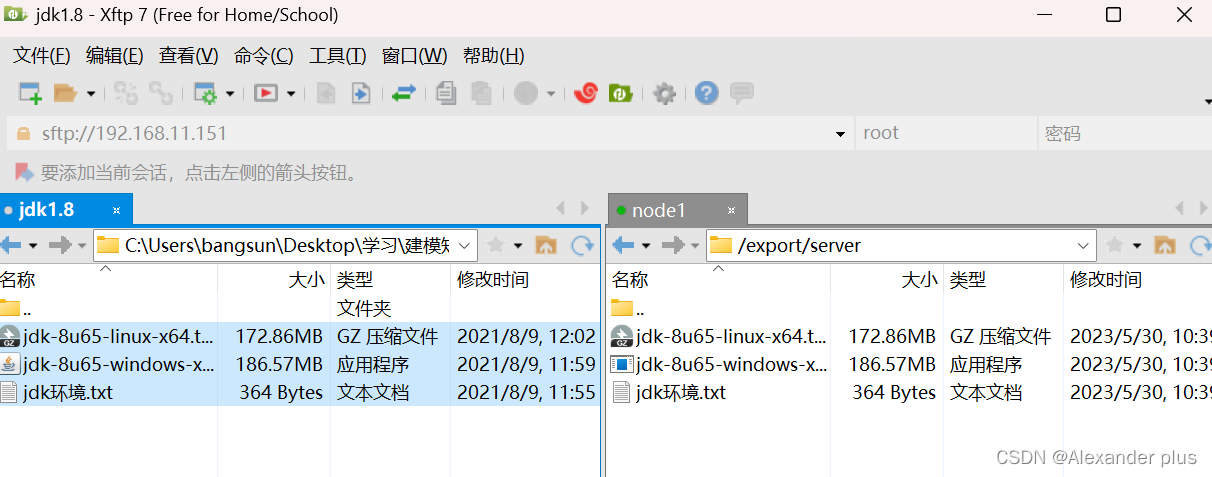Open parent folder .. in remote pane
The image size is (1212, 477).
[910, 308]
